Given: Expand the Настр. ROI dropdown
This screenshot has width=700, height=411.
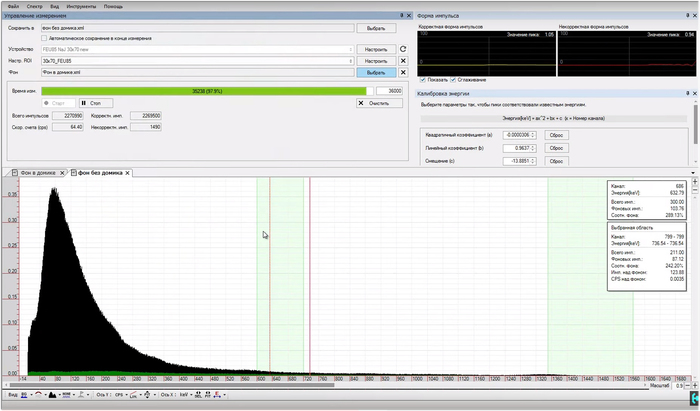Looking at the screenshot, I should [352, 61].
